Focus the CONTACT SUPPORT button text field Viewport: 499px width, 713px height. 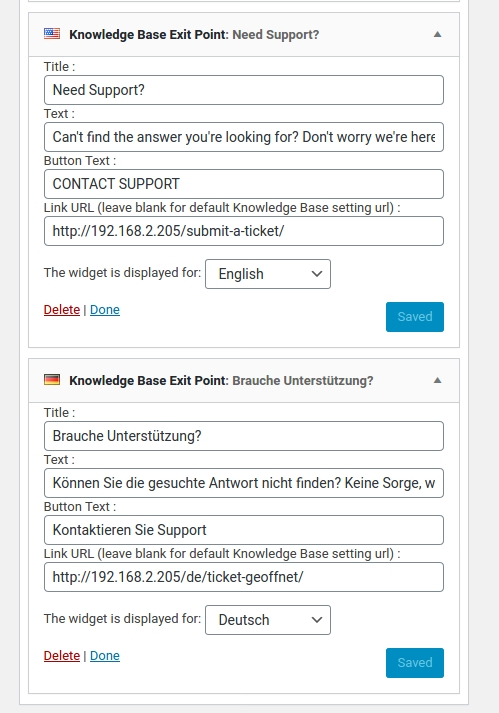244,184
